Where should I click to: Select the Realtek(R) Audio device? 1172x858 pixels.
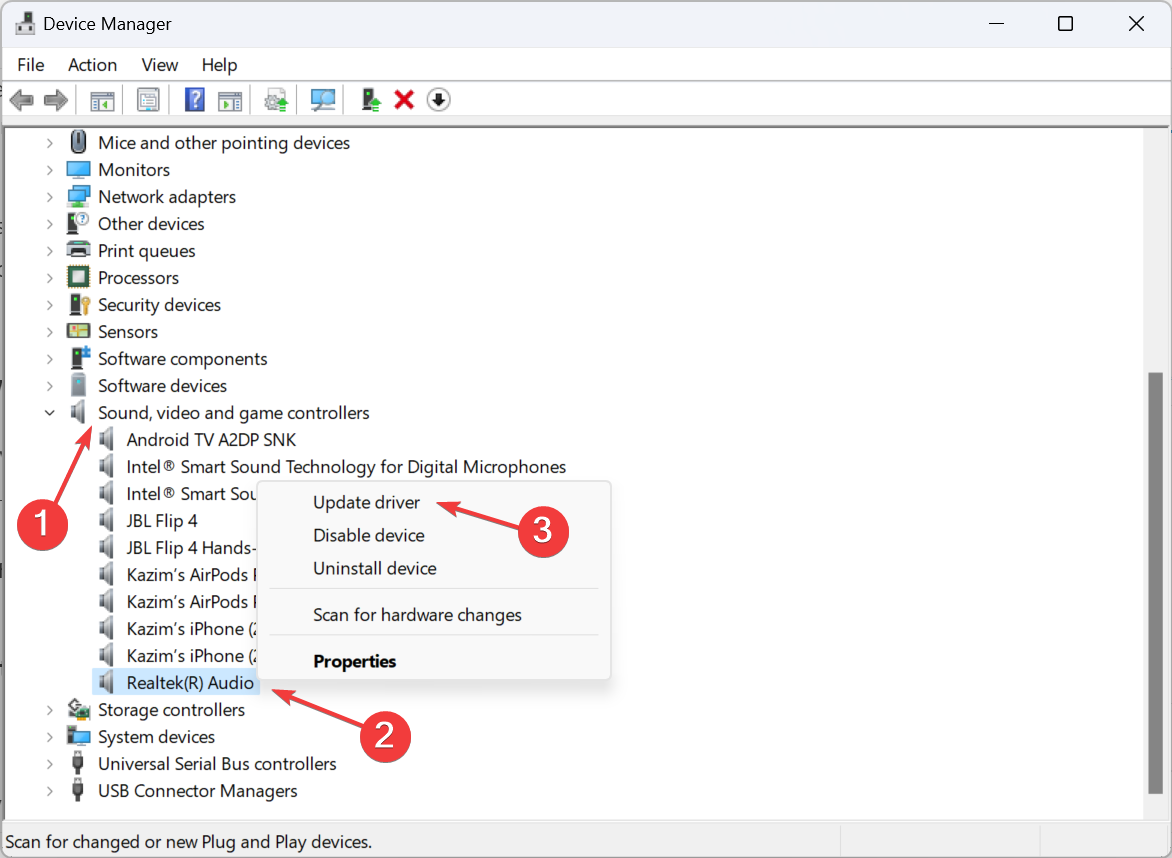pyautogui.click(x=190, y=682)
